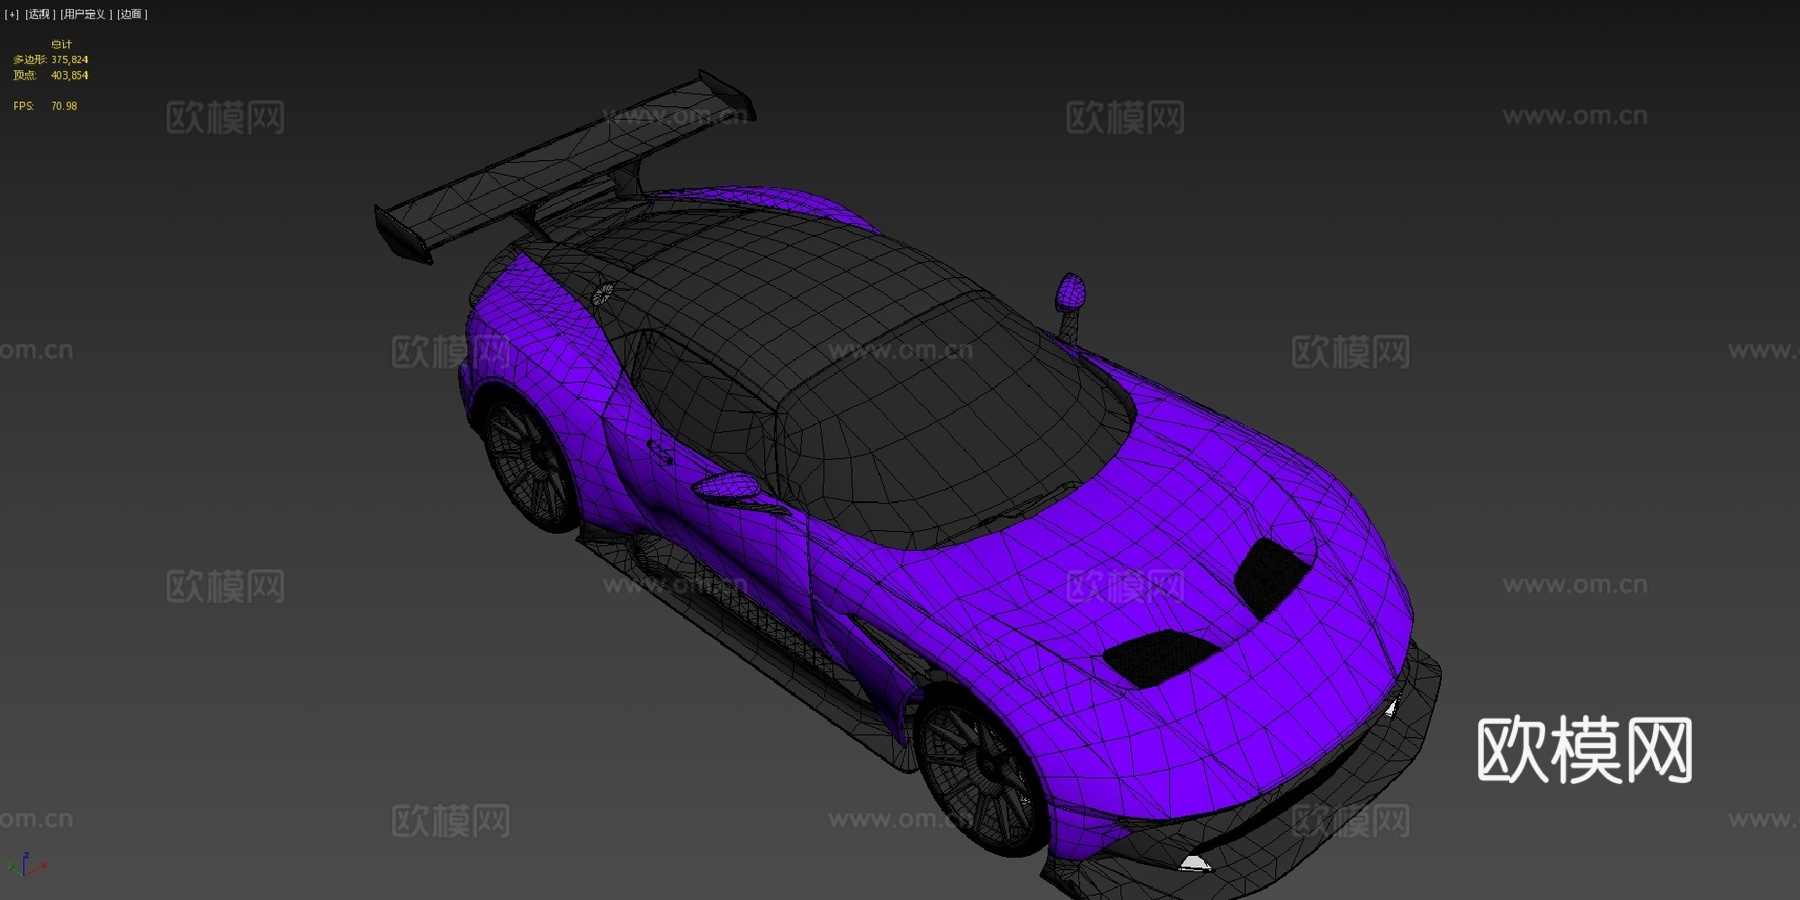Click the vertex count value 403,854
This screenshot has height=900, width=1800.
[70, 75]
